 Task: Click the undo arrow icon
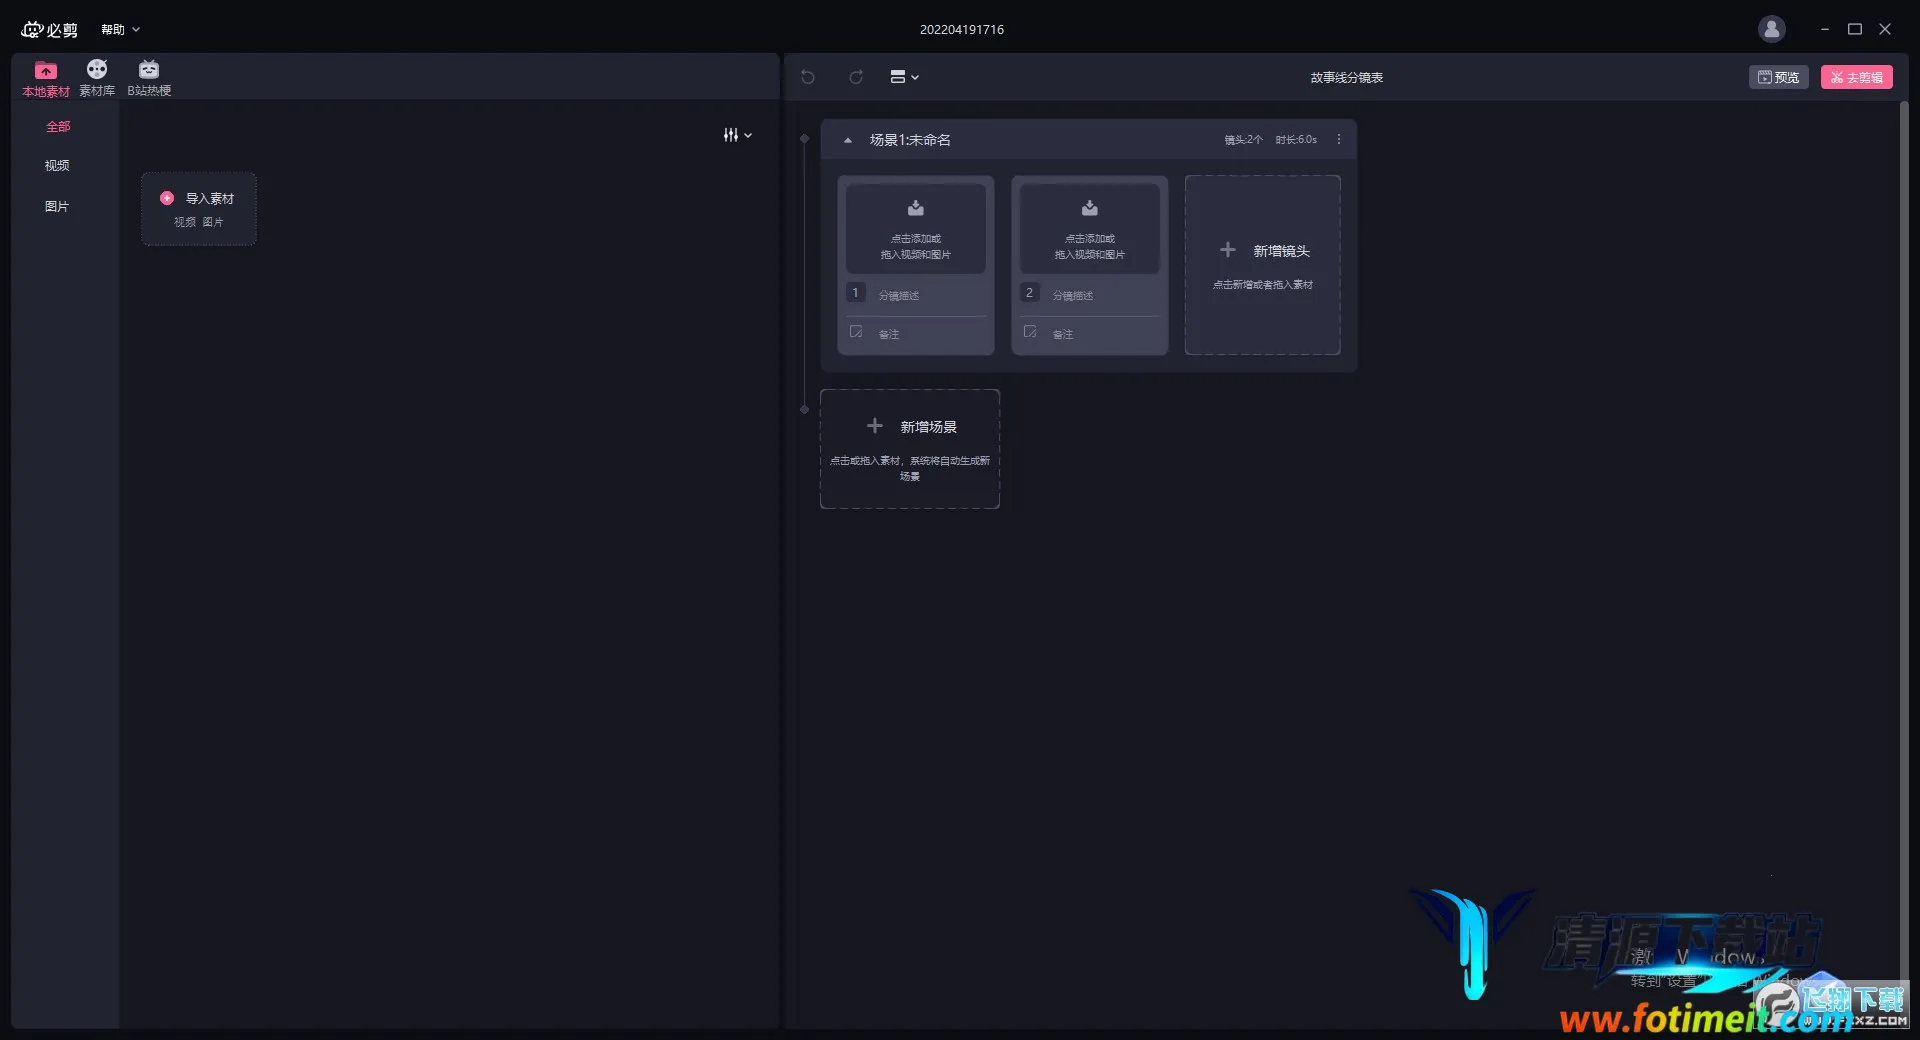click(x=808, y=77)
